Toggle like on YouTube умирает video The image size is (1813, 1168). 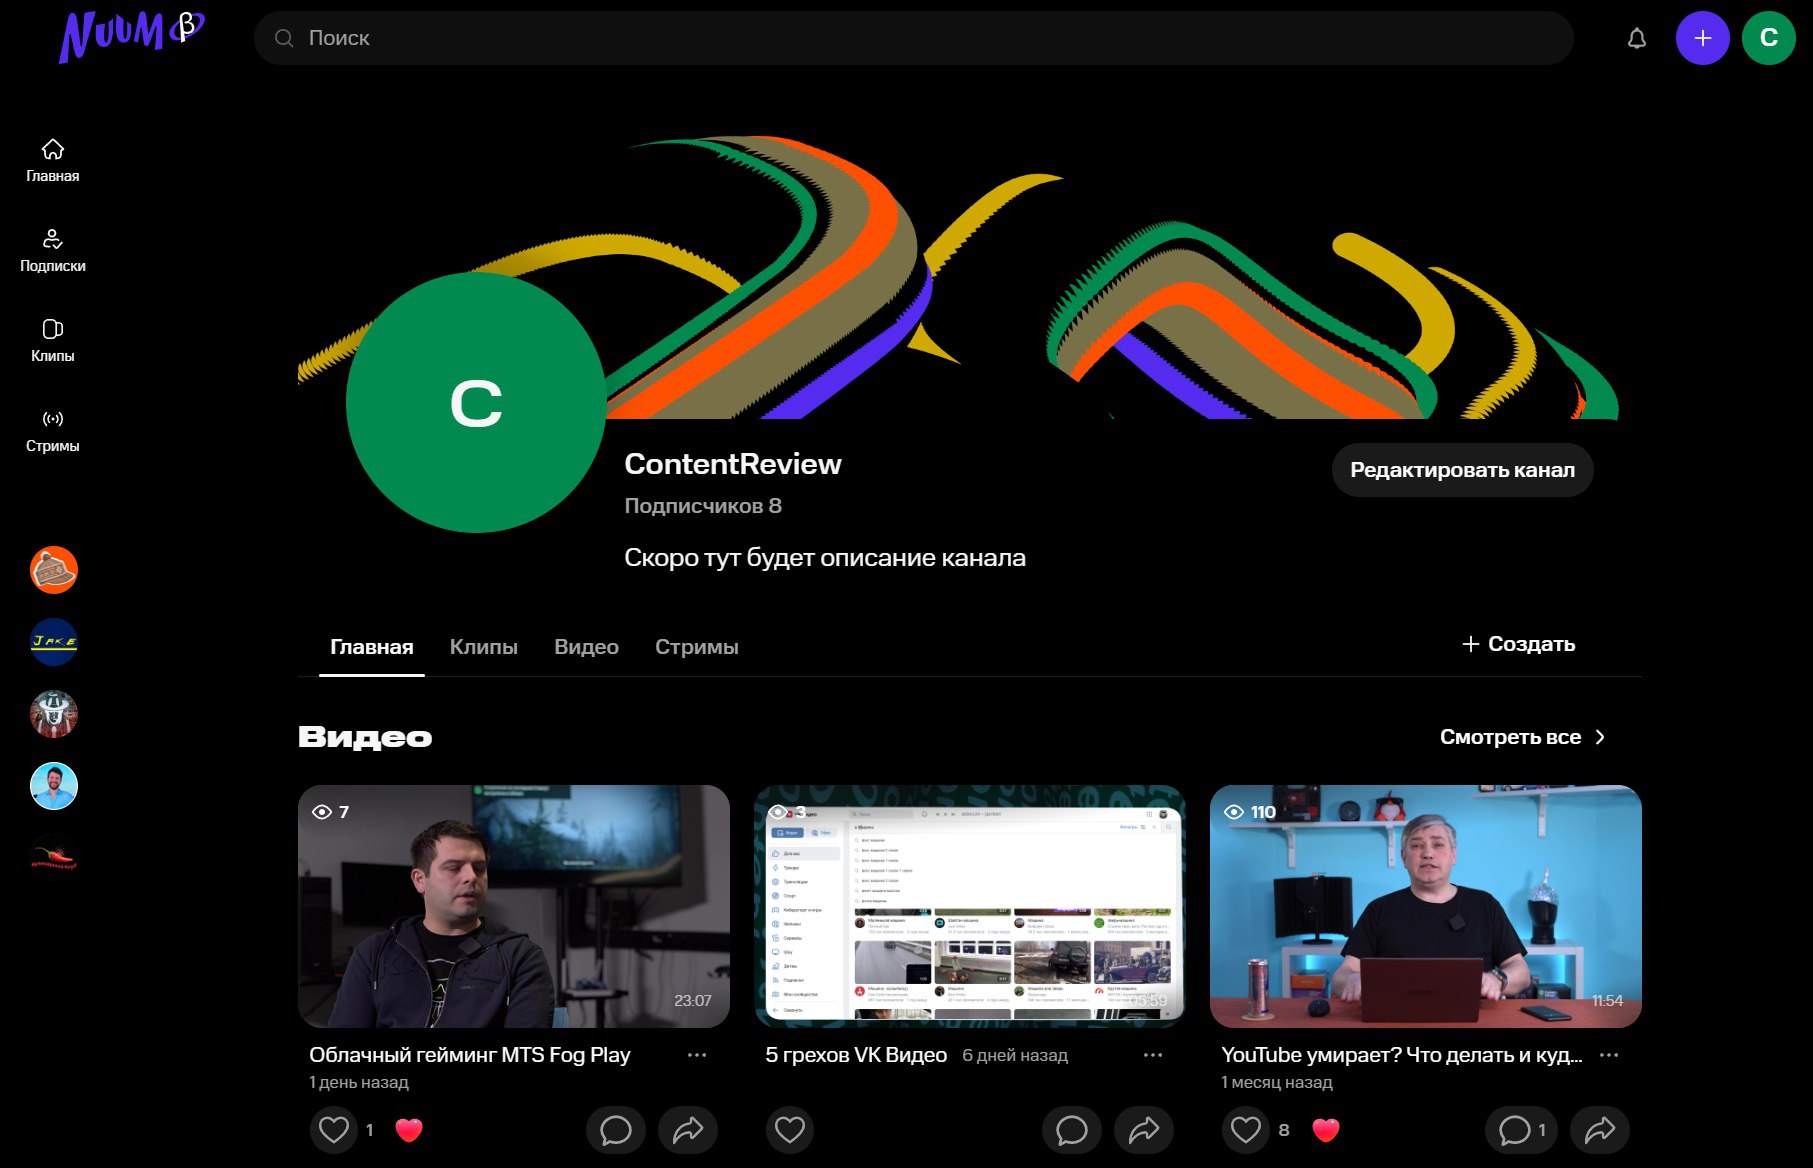click(1246, 1130)
